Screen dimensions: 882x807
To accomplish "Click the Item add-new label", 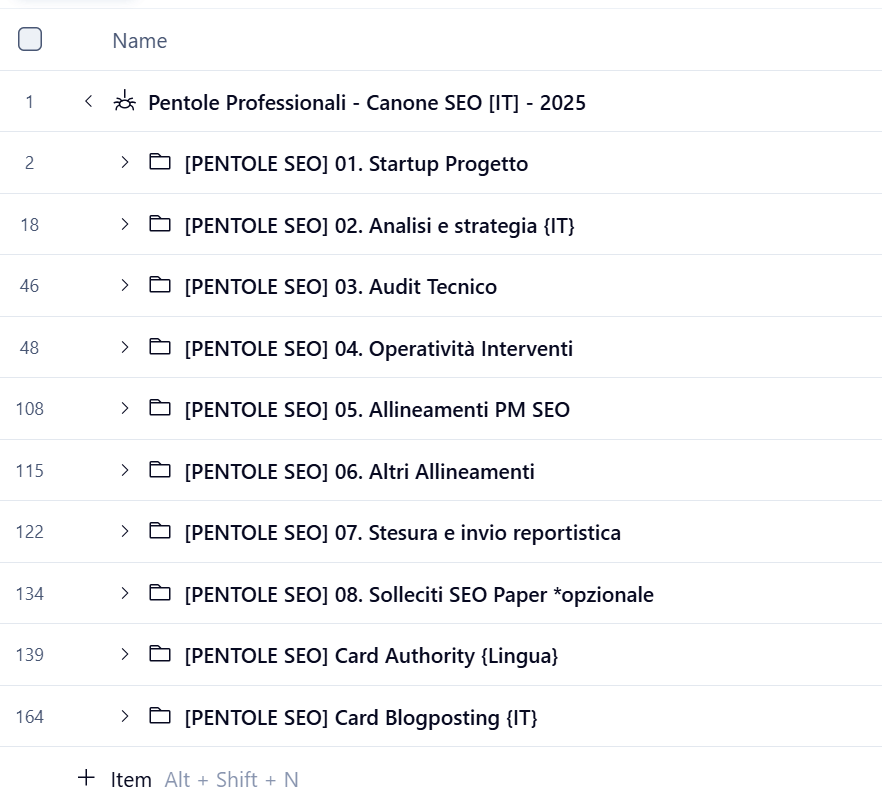I will click(131, 780).
